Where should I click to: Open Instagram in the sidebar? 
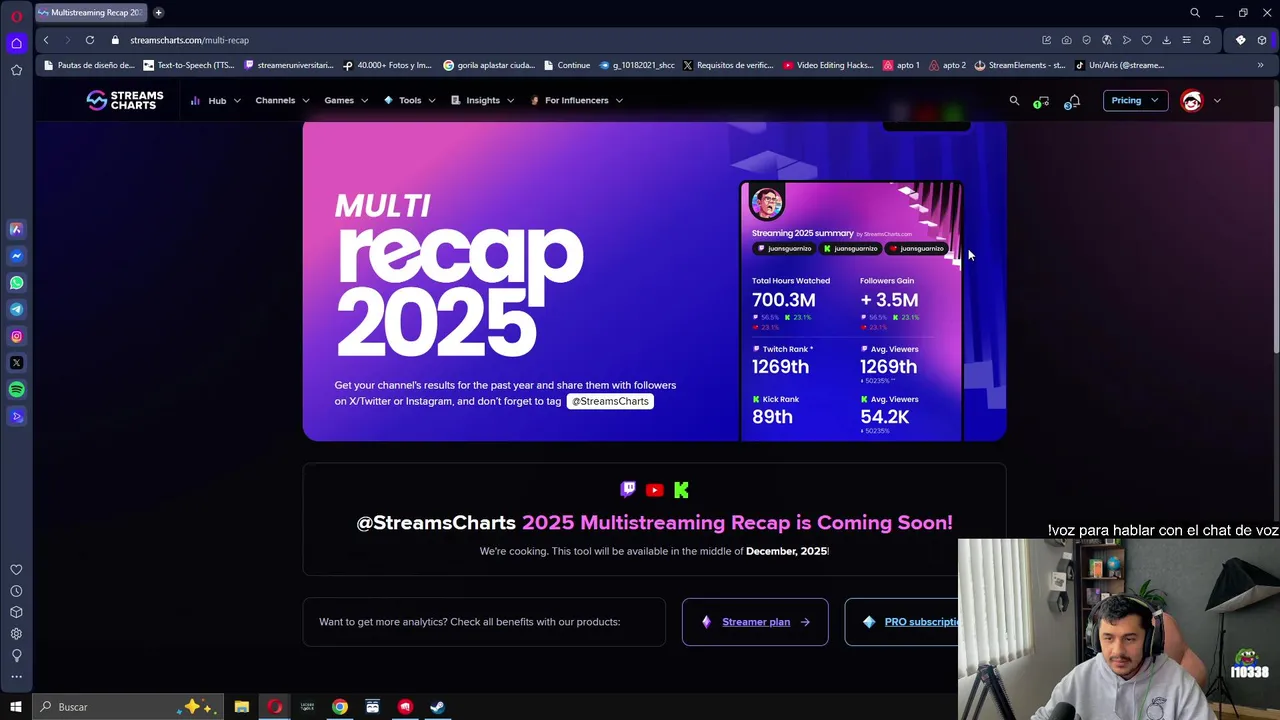tap(16, 337)
